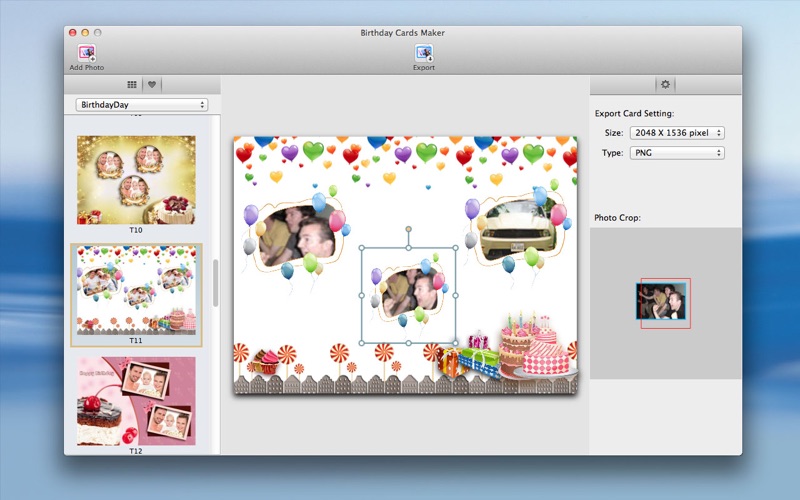800x500 pixels.
Task: Click the T11 template label
Action: click(x=136, y=340)
